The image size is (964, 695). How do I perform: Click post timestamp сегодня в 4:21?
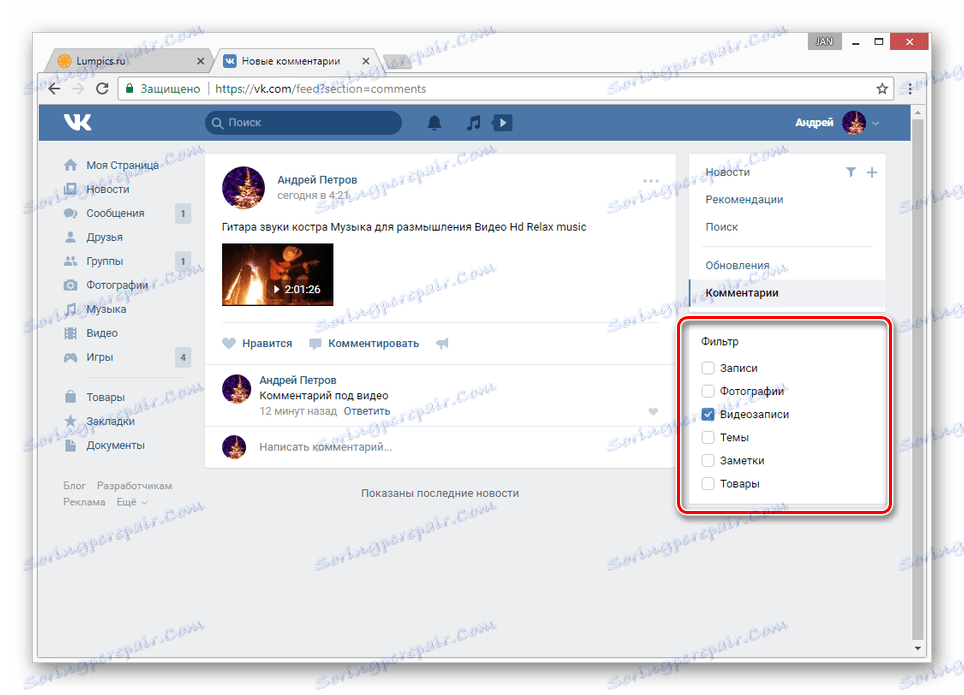[x=312, y=196]
